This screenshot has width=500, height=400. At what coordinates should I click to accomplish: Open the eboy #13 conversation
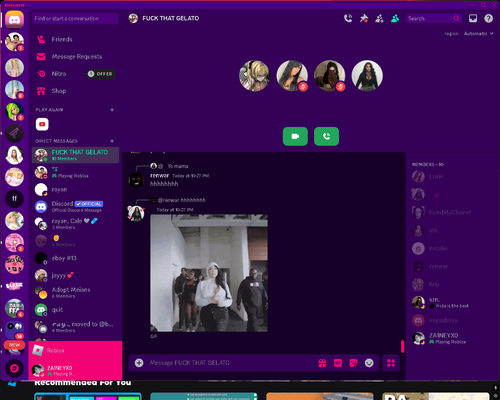point(75,258)
